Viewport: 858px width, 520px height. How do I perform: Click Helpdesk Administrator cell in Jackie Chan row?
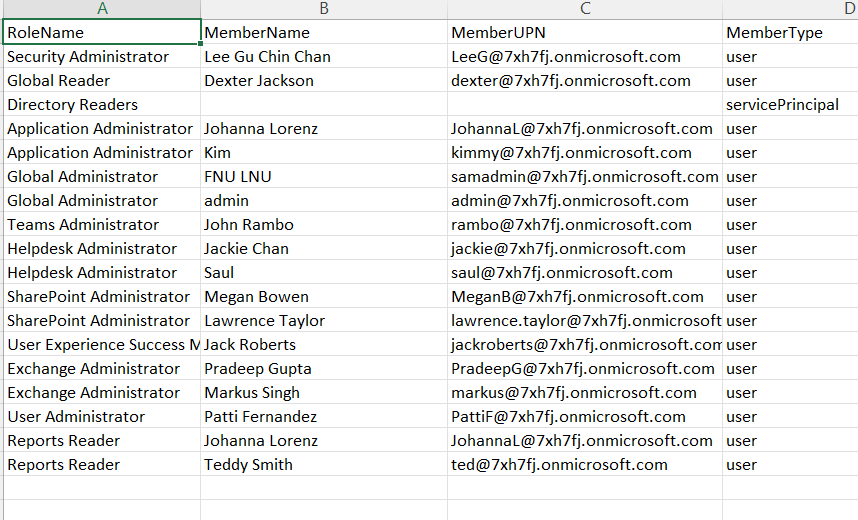click(x=102, y=249)
